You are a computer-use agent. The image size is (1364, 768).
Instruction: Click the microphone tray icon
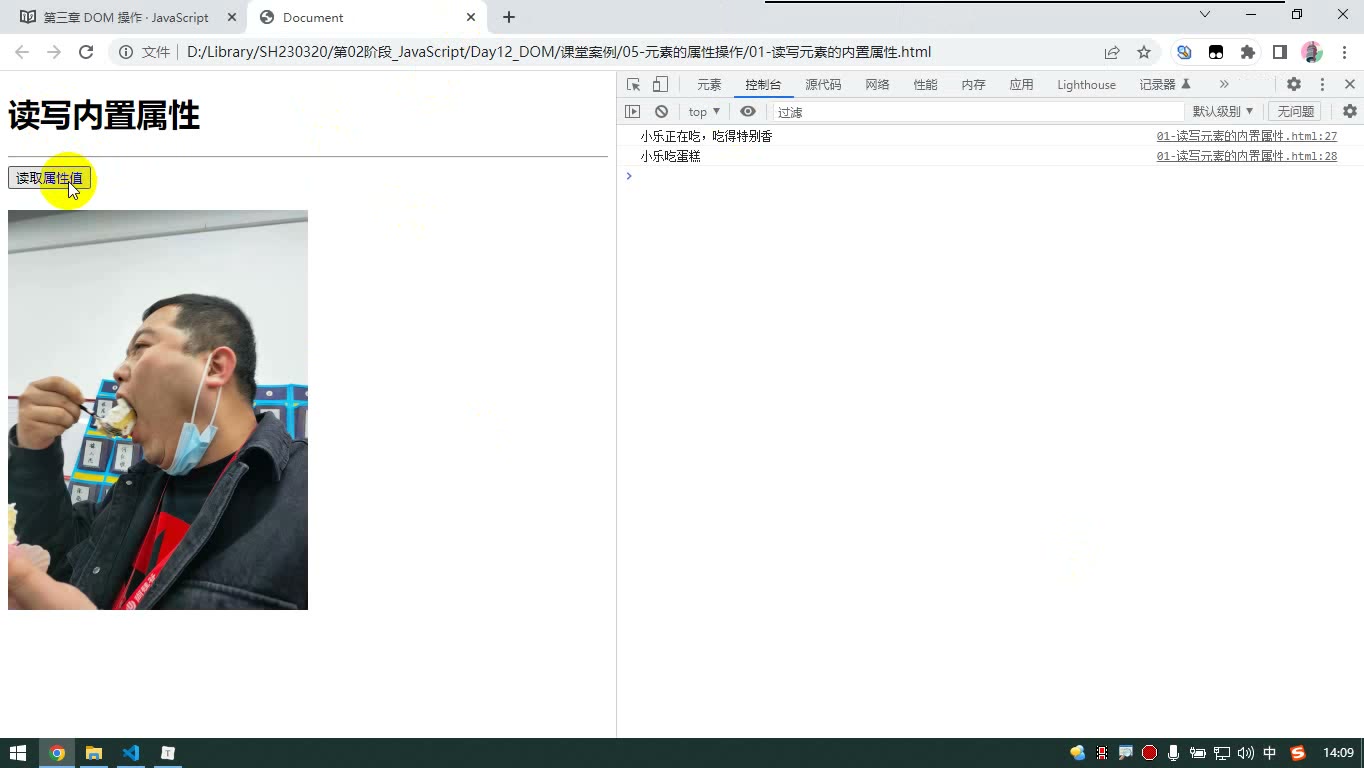click(x=1173, y=753)
